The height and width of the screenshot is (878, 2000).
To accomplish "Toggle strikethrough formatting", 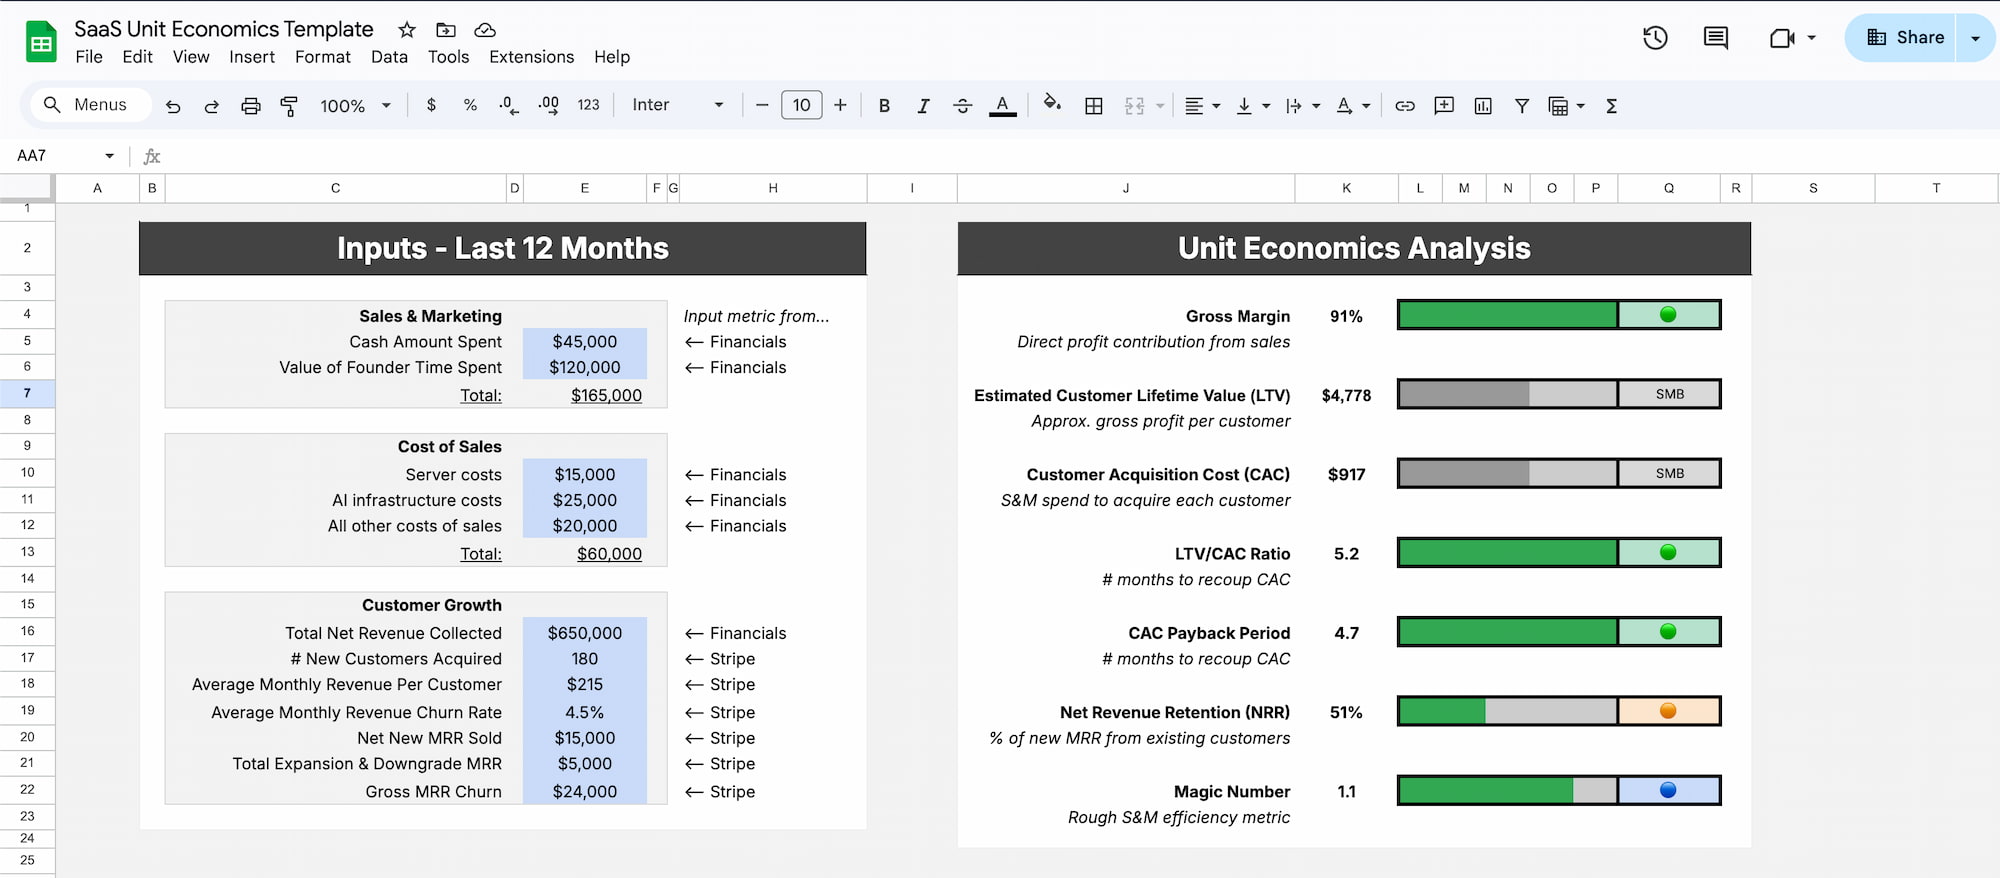I will click(962, 105).
